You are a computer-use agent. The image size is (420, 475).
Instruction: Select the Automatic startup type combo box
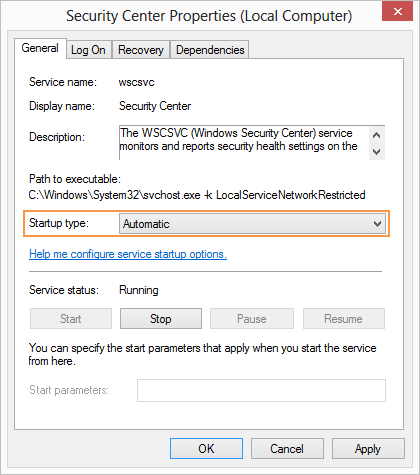point(252,224)
